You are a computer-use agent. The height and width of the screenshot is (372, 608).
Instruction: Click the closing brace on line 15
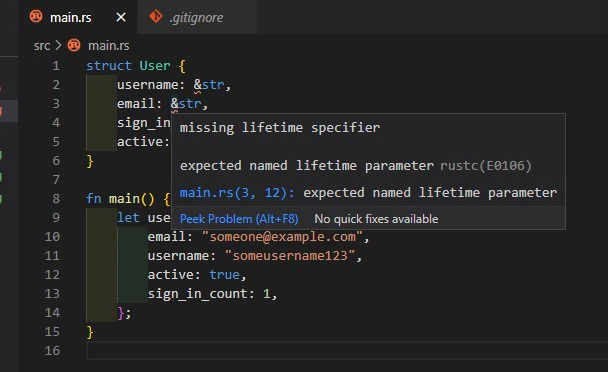tap(90, 332)
